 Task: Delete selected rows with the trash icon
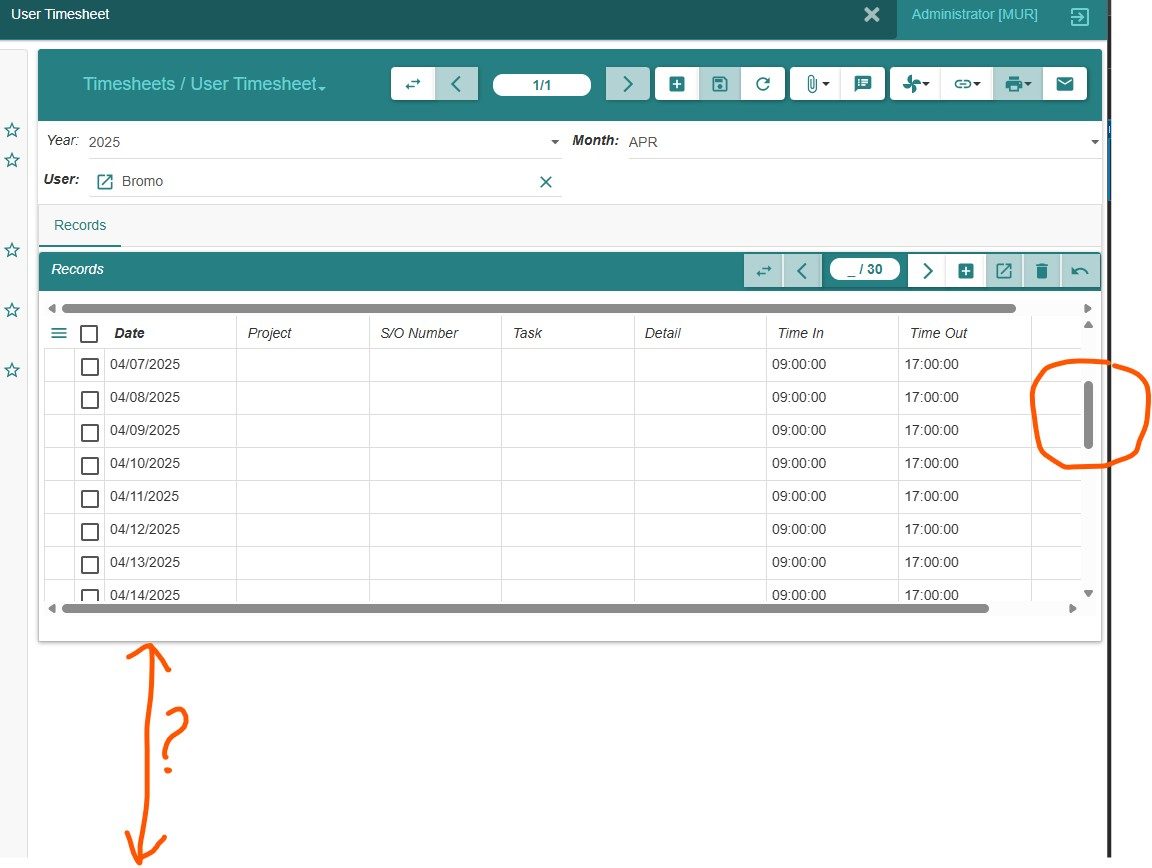(1041, 271)
